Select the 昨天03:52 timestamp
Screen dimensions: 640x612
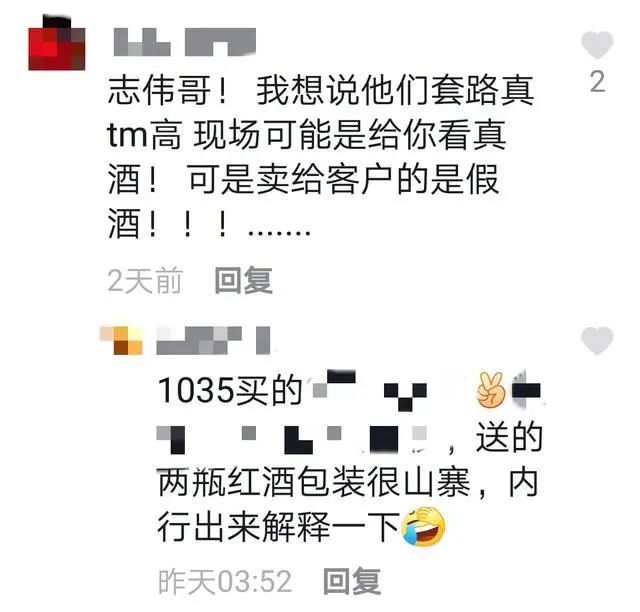coord(225,581)
